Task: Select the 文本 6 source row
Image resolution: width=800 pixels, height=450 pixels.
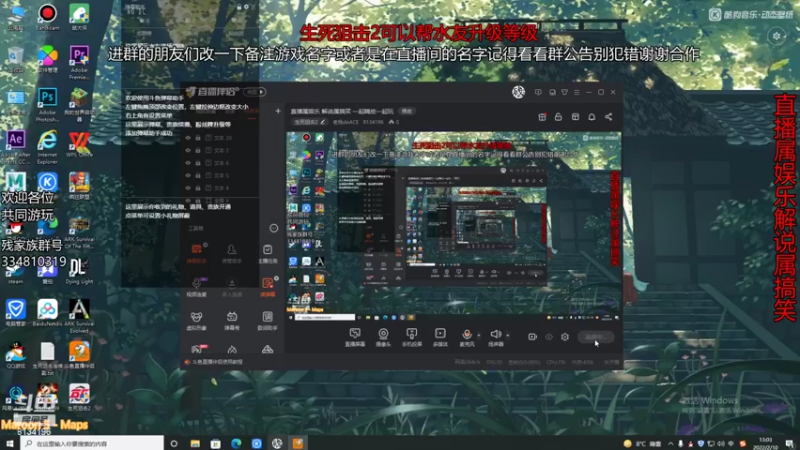Action: pyautogui.click(x=220, y=163)
